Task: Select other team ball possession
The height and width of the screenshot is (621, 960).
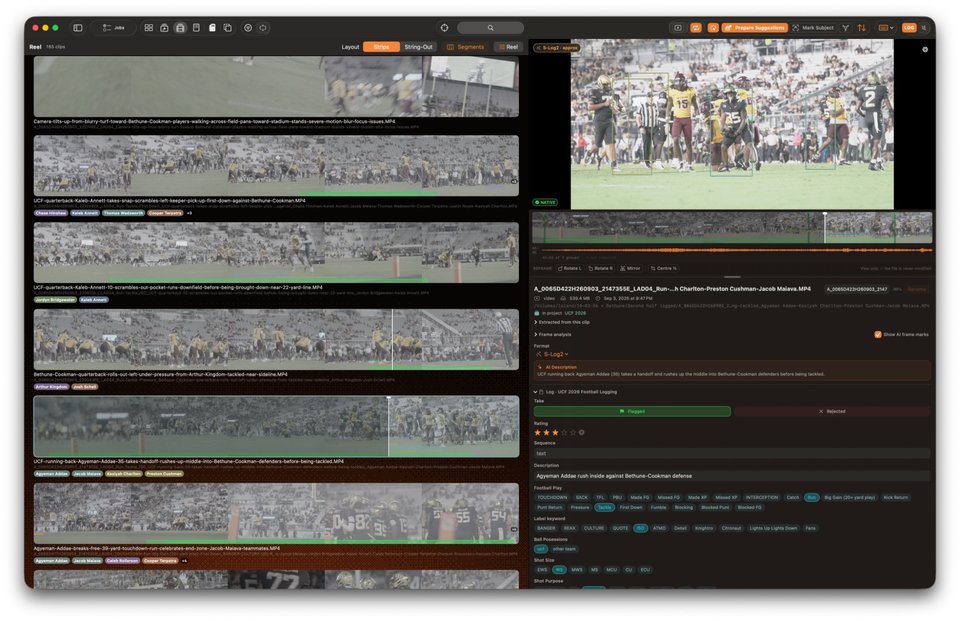Action: point(564,549)
